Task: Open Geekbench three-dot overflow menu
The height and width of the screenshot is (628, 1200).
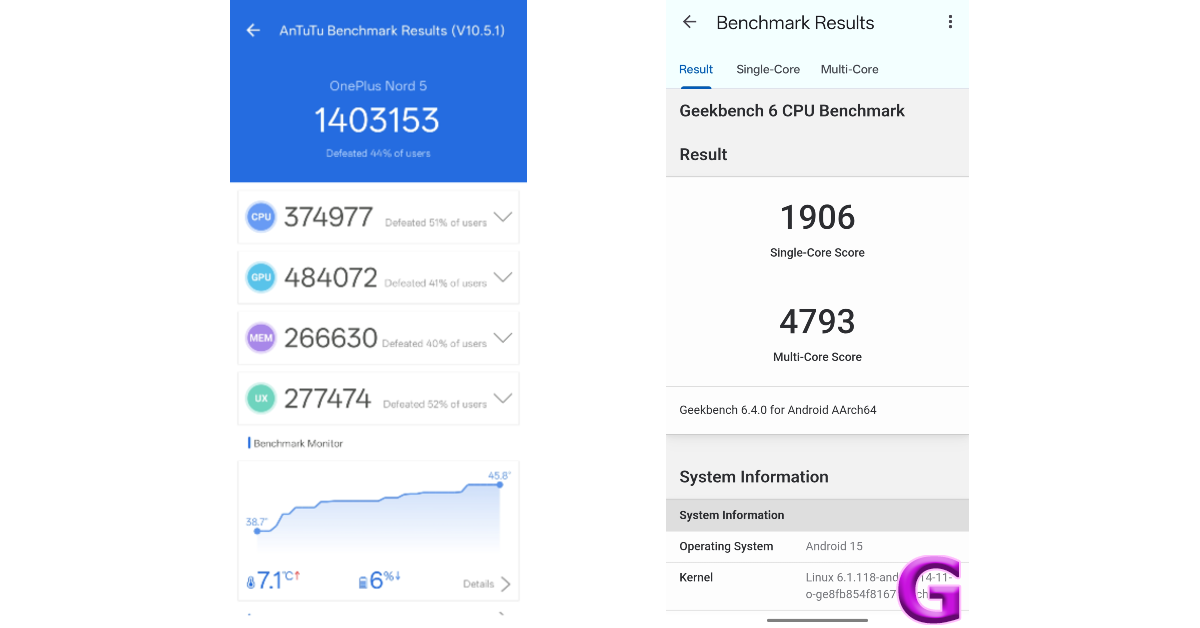Action: (x=950, y=22)
